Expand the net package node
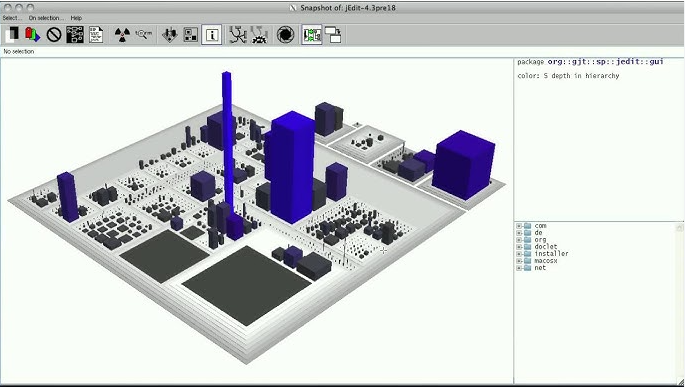Image resolution: width=685 pixels, height=387 pixels. click(x=519, y=268)
